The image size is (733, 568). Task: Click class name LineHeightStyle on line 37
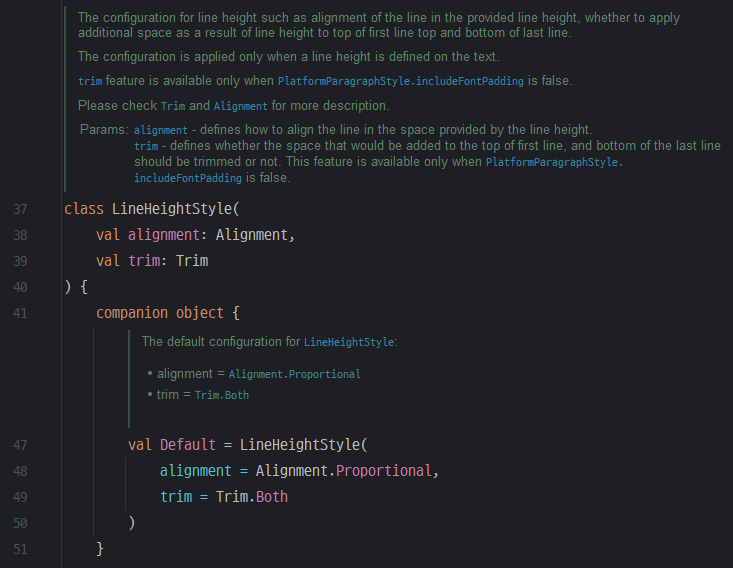click(x=172, y=209)
